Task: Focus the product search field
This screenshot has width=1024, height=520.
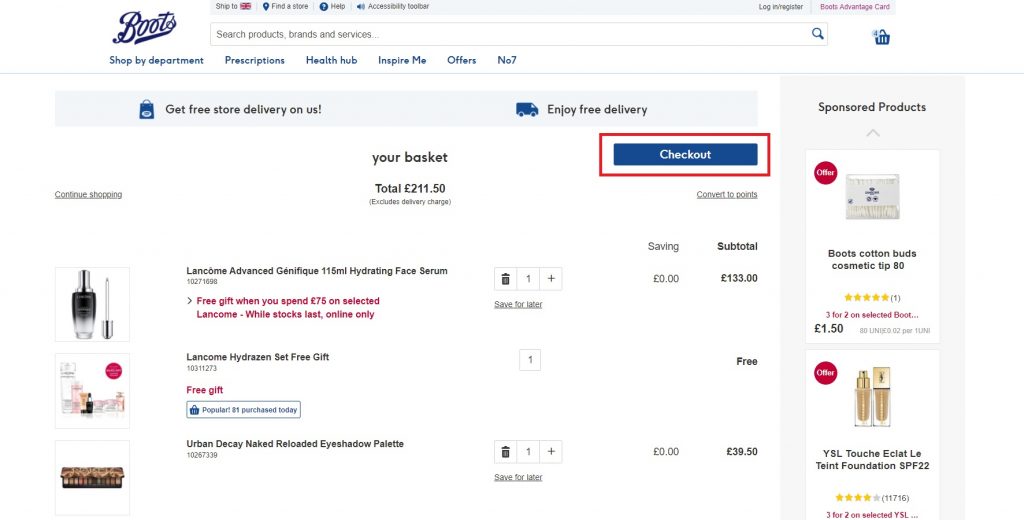Action: click(x=510, y=34)
